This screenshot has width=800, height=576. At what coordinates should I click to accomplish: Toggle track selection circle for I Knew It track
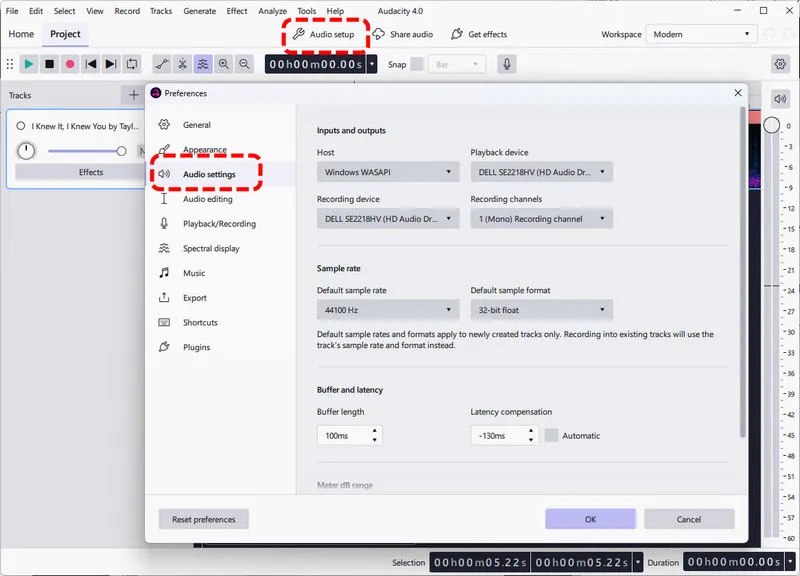(20, 126)
